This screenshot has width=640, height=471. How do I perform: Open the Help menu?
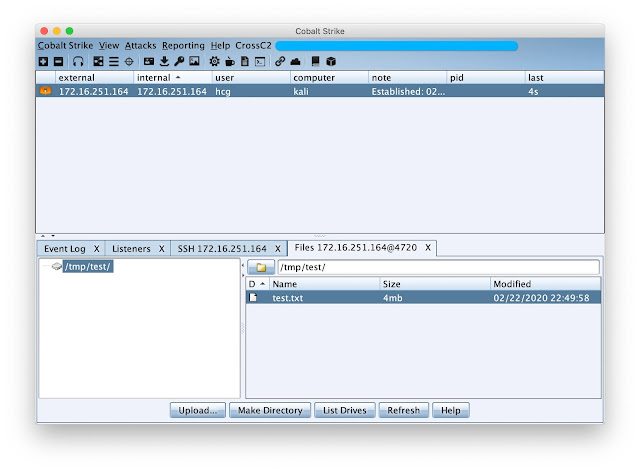(x=220, y=45)
